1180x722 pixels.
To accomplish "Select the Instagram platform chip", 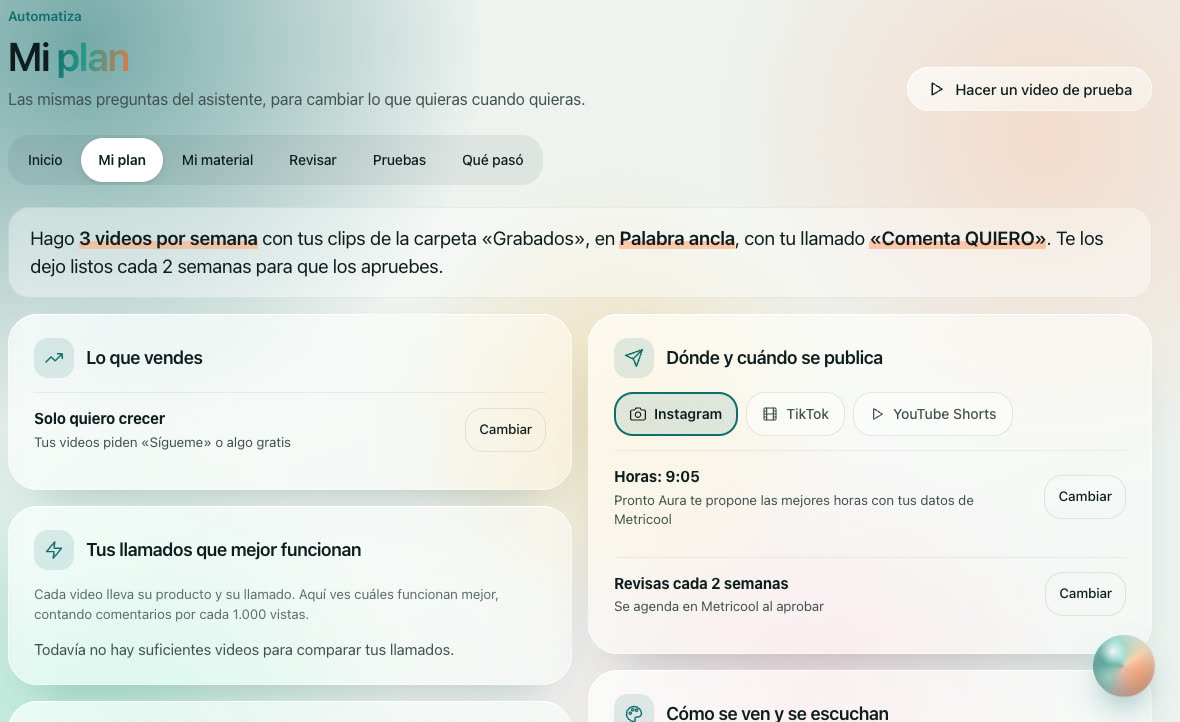I will [x=676, y=414].
